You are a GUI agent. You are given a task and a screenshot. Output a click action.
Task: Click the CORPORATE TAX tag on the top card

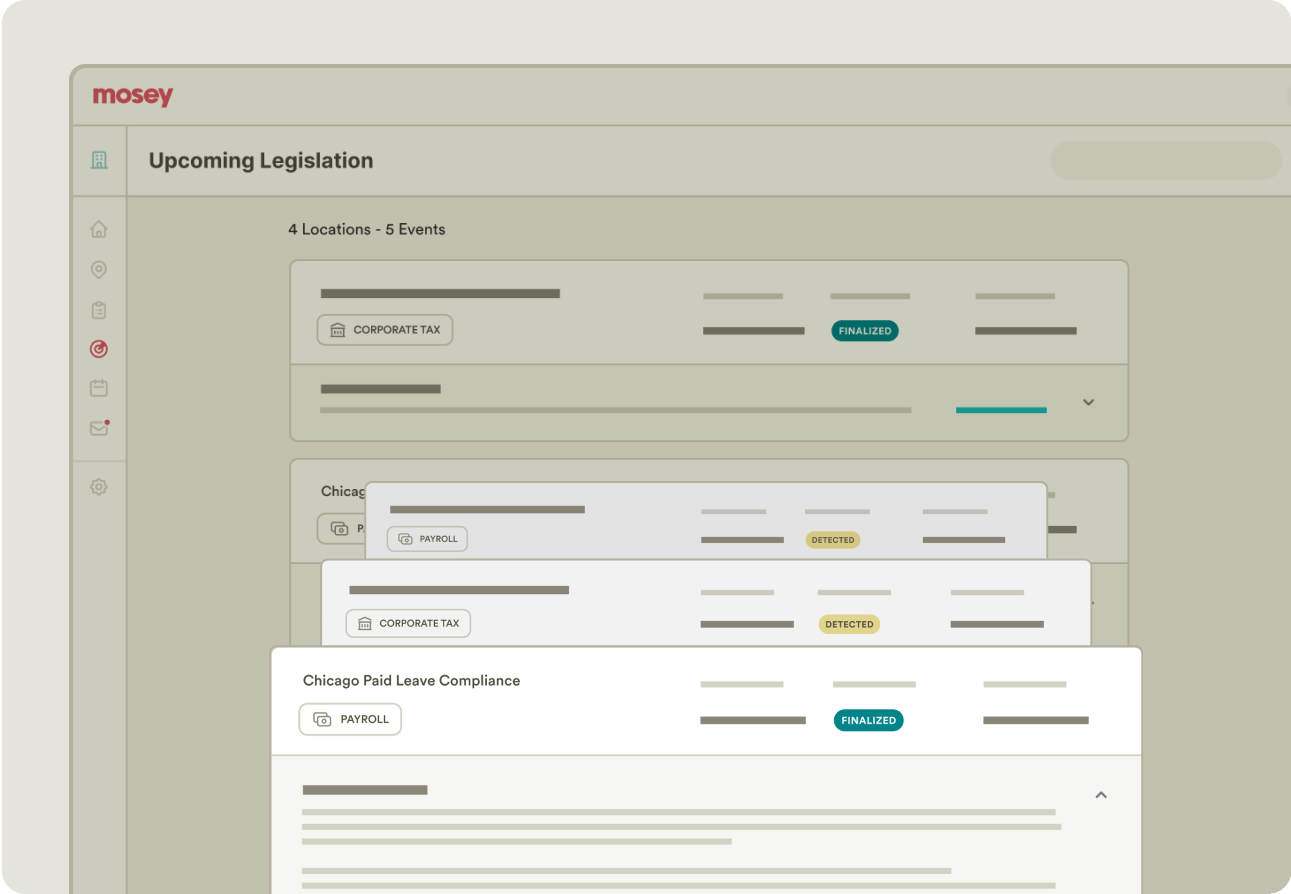pos(384,330)
